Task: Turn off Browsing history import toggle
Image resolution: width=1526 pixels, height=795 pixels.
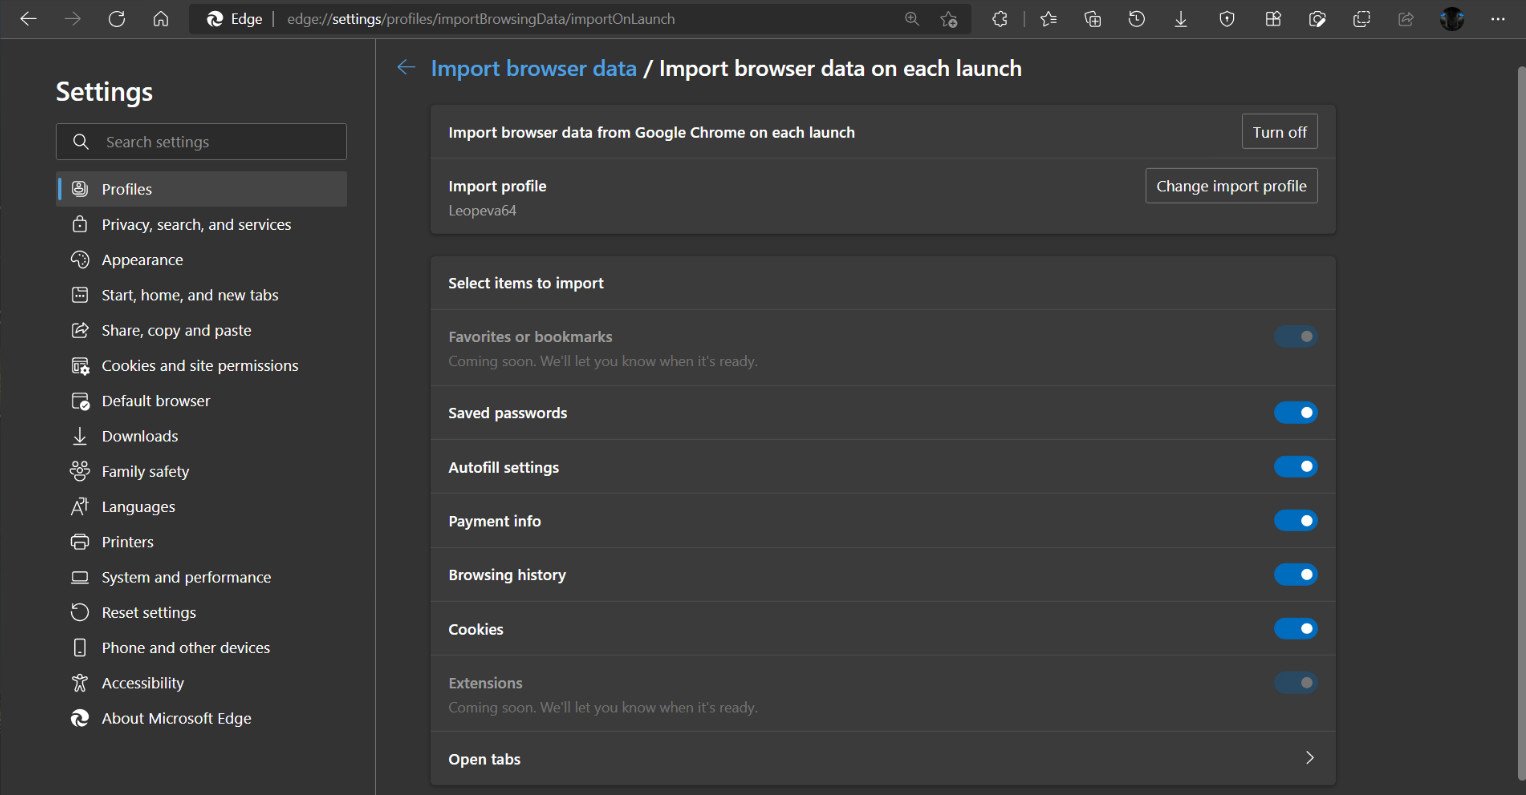Action: [1295, 575]
